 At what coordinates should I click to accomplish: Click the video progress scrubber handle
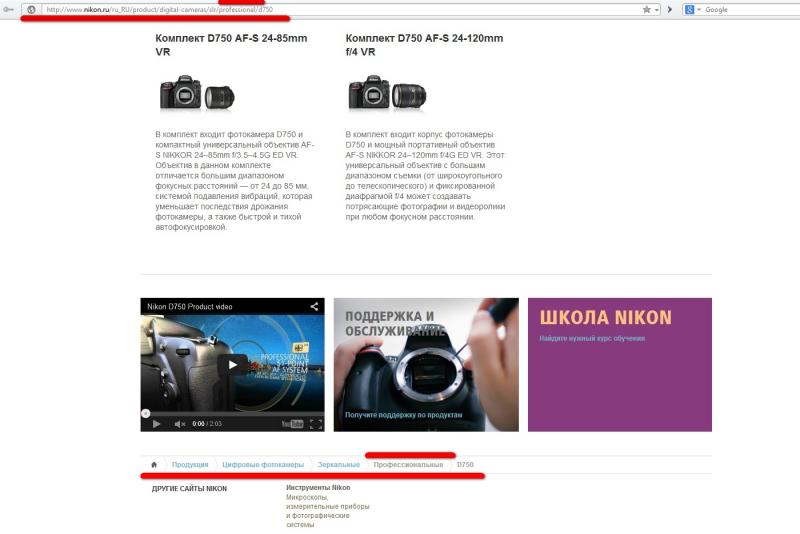pos(145,413)
